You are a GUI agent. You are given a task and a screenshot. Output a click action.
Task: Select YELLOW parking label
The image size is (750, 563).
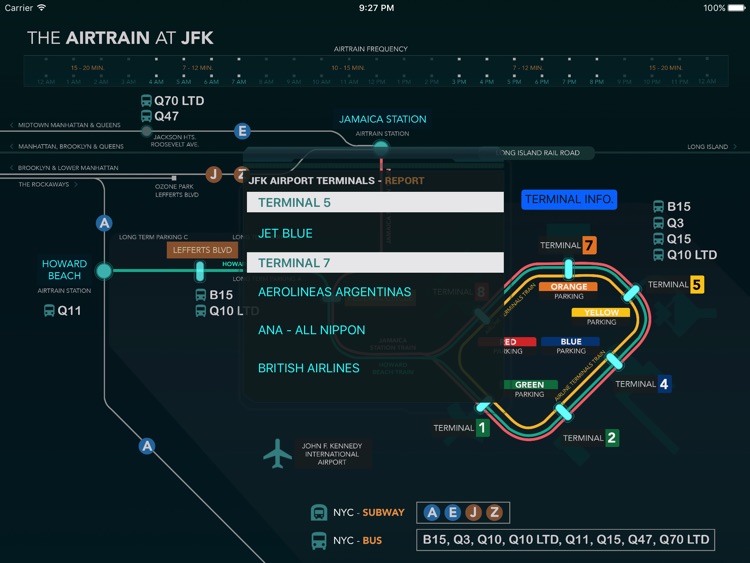coord(601,312)
